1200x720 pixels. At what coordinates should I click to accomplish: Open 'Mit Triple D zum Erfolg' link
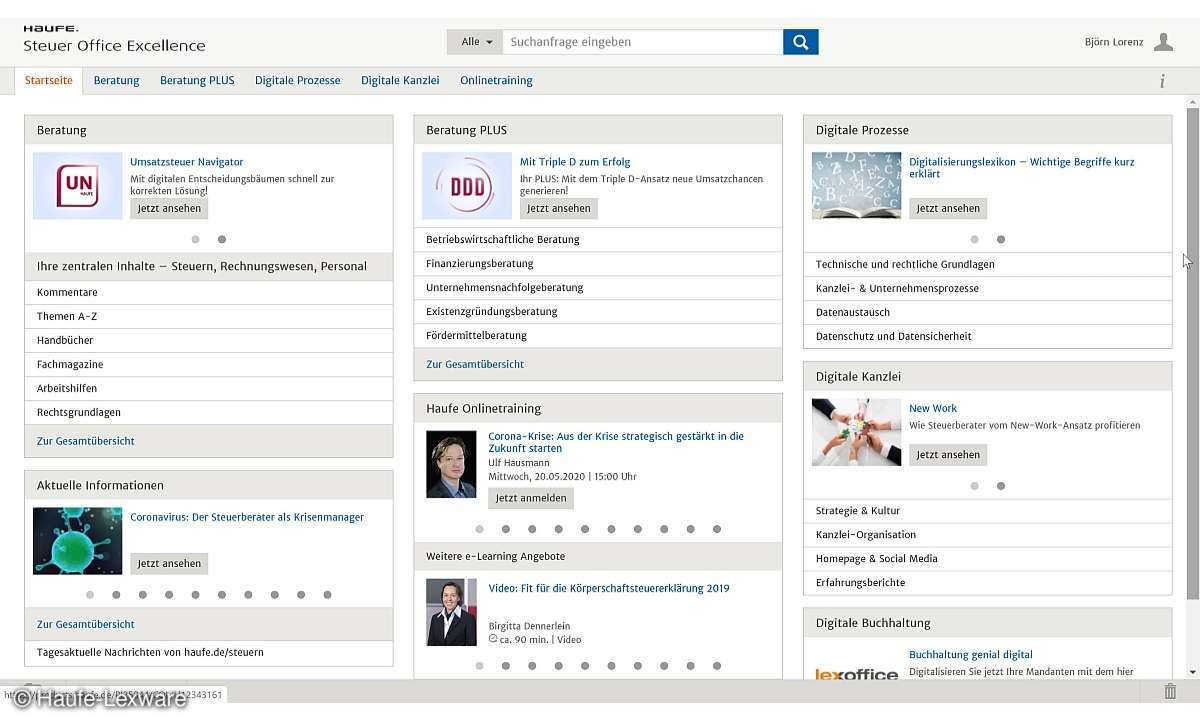[x=575, y=162]
